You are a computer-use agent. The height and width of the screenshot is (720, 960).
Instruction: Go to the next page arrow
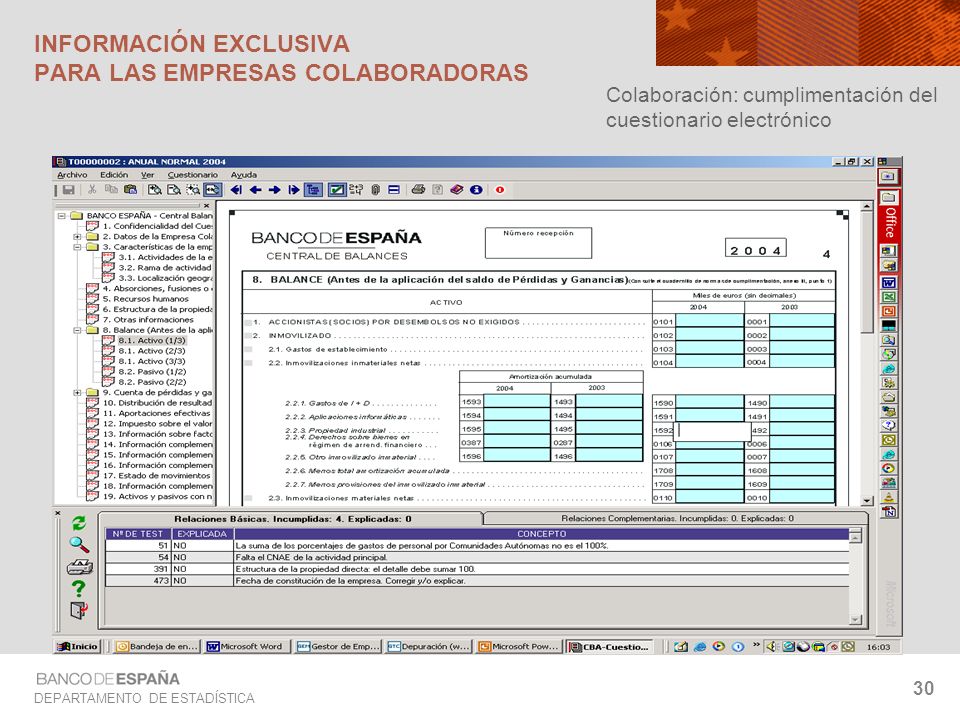coord(274,190)
